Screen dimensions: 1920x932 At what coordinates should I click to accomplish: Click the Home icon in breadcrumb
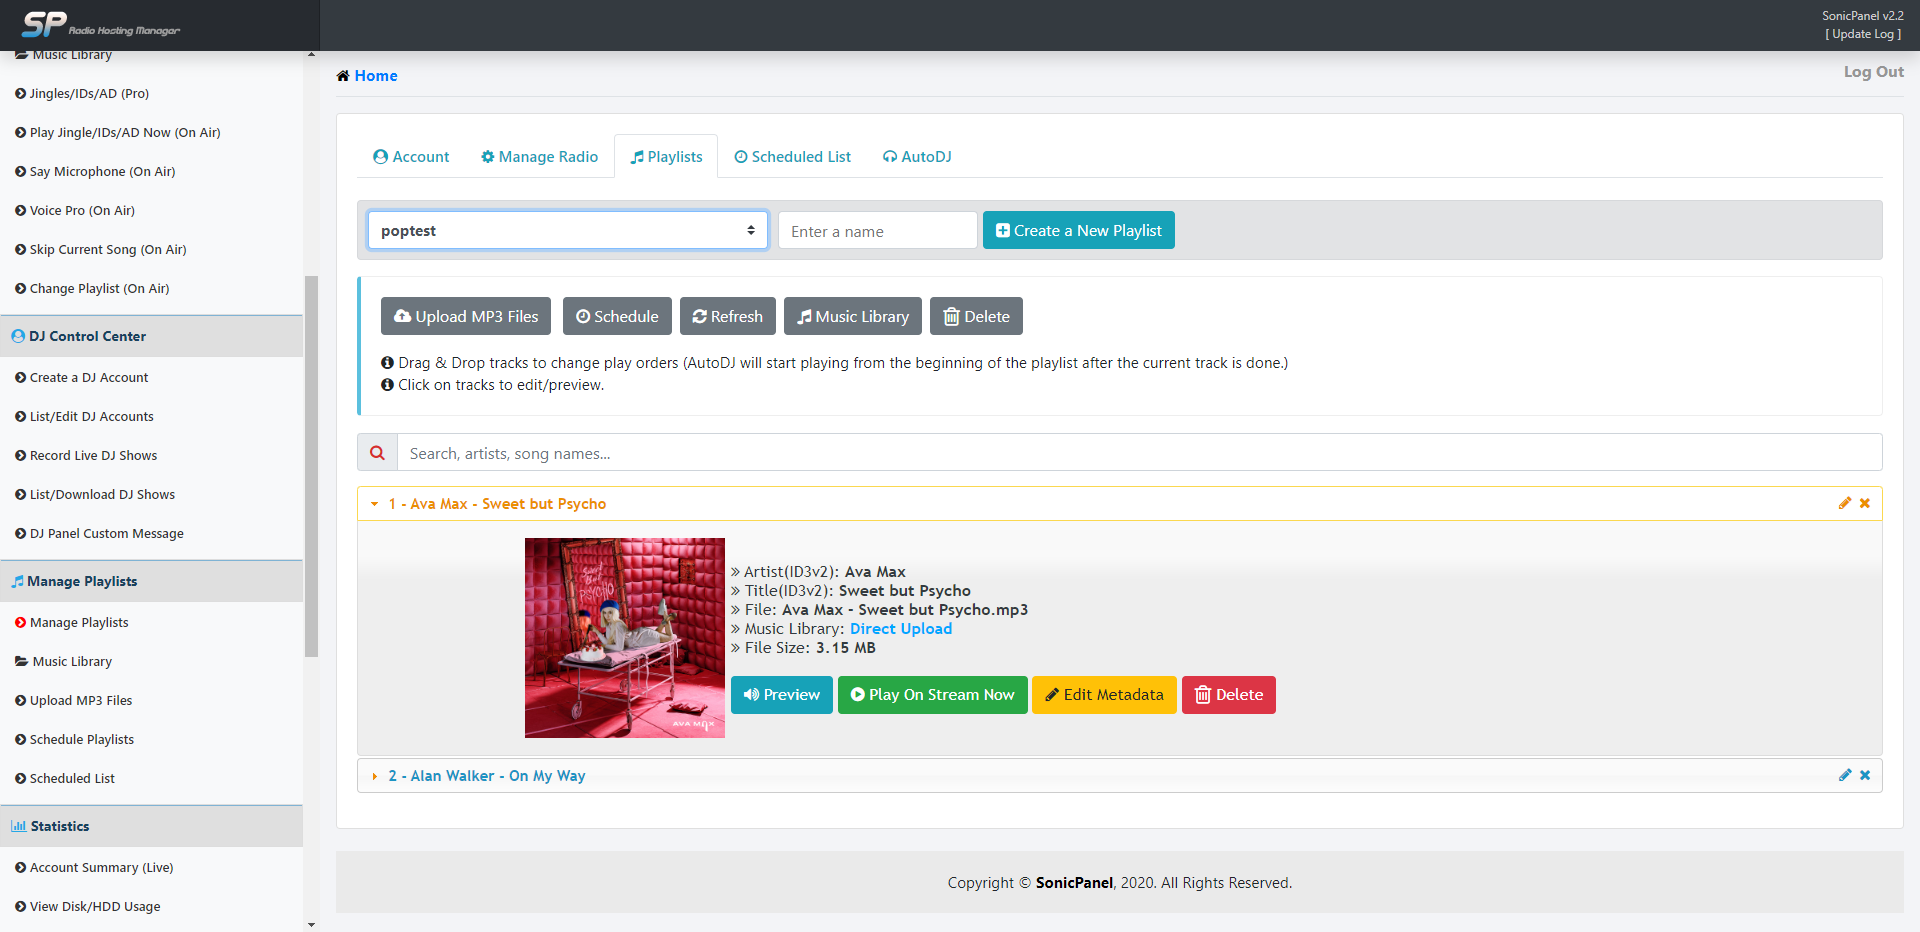pos(343,76)
